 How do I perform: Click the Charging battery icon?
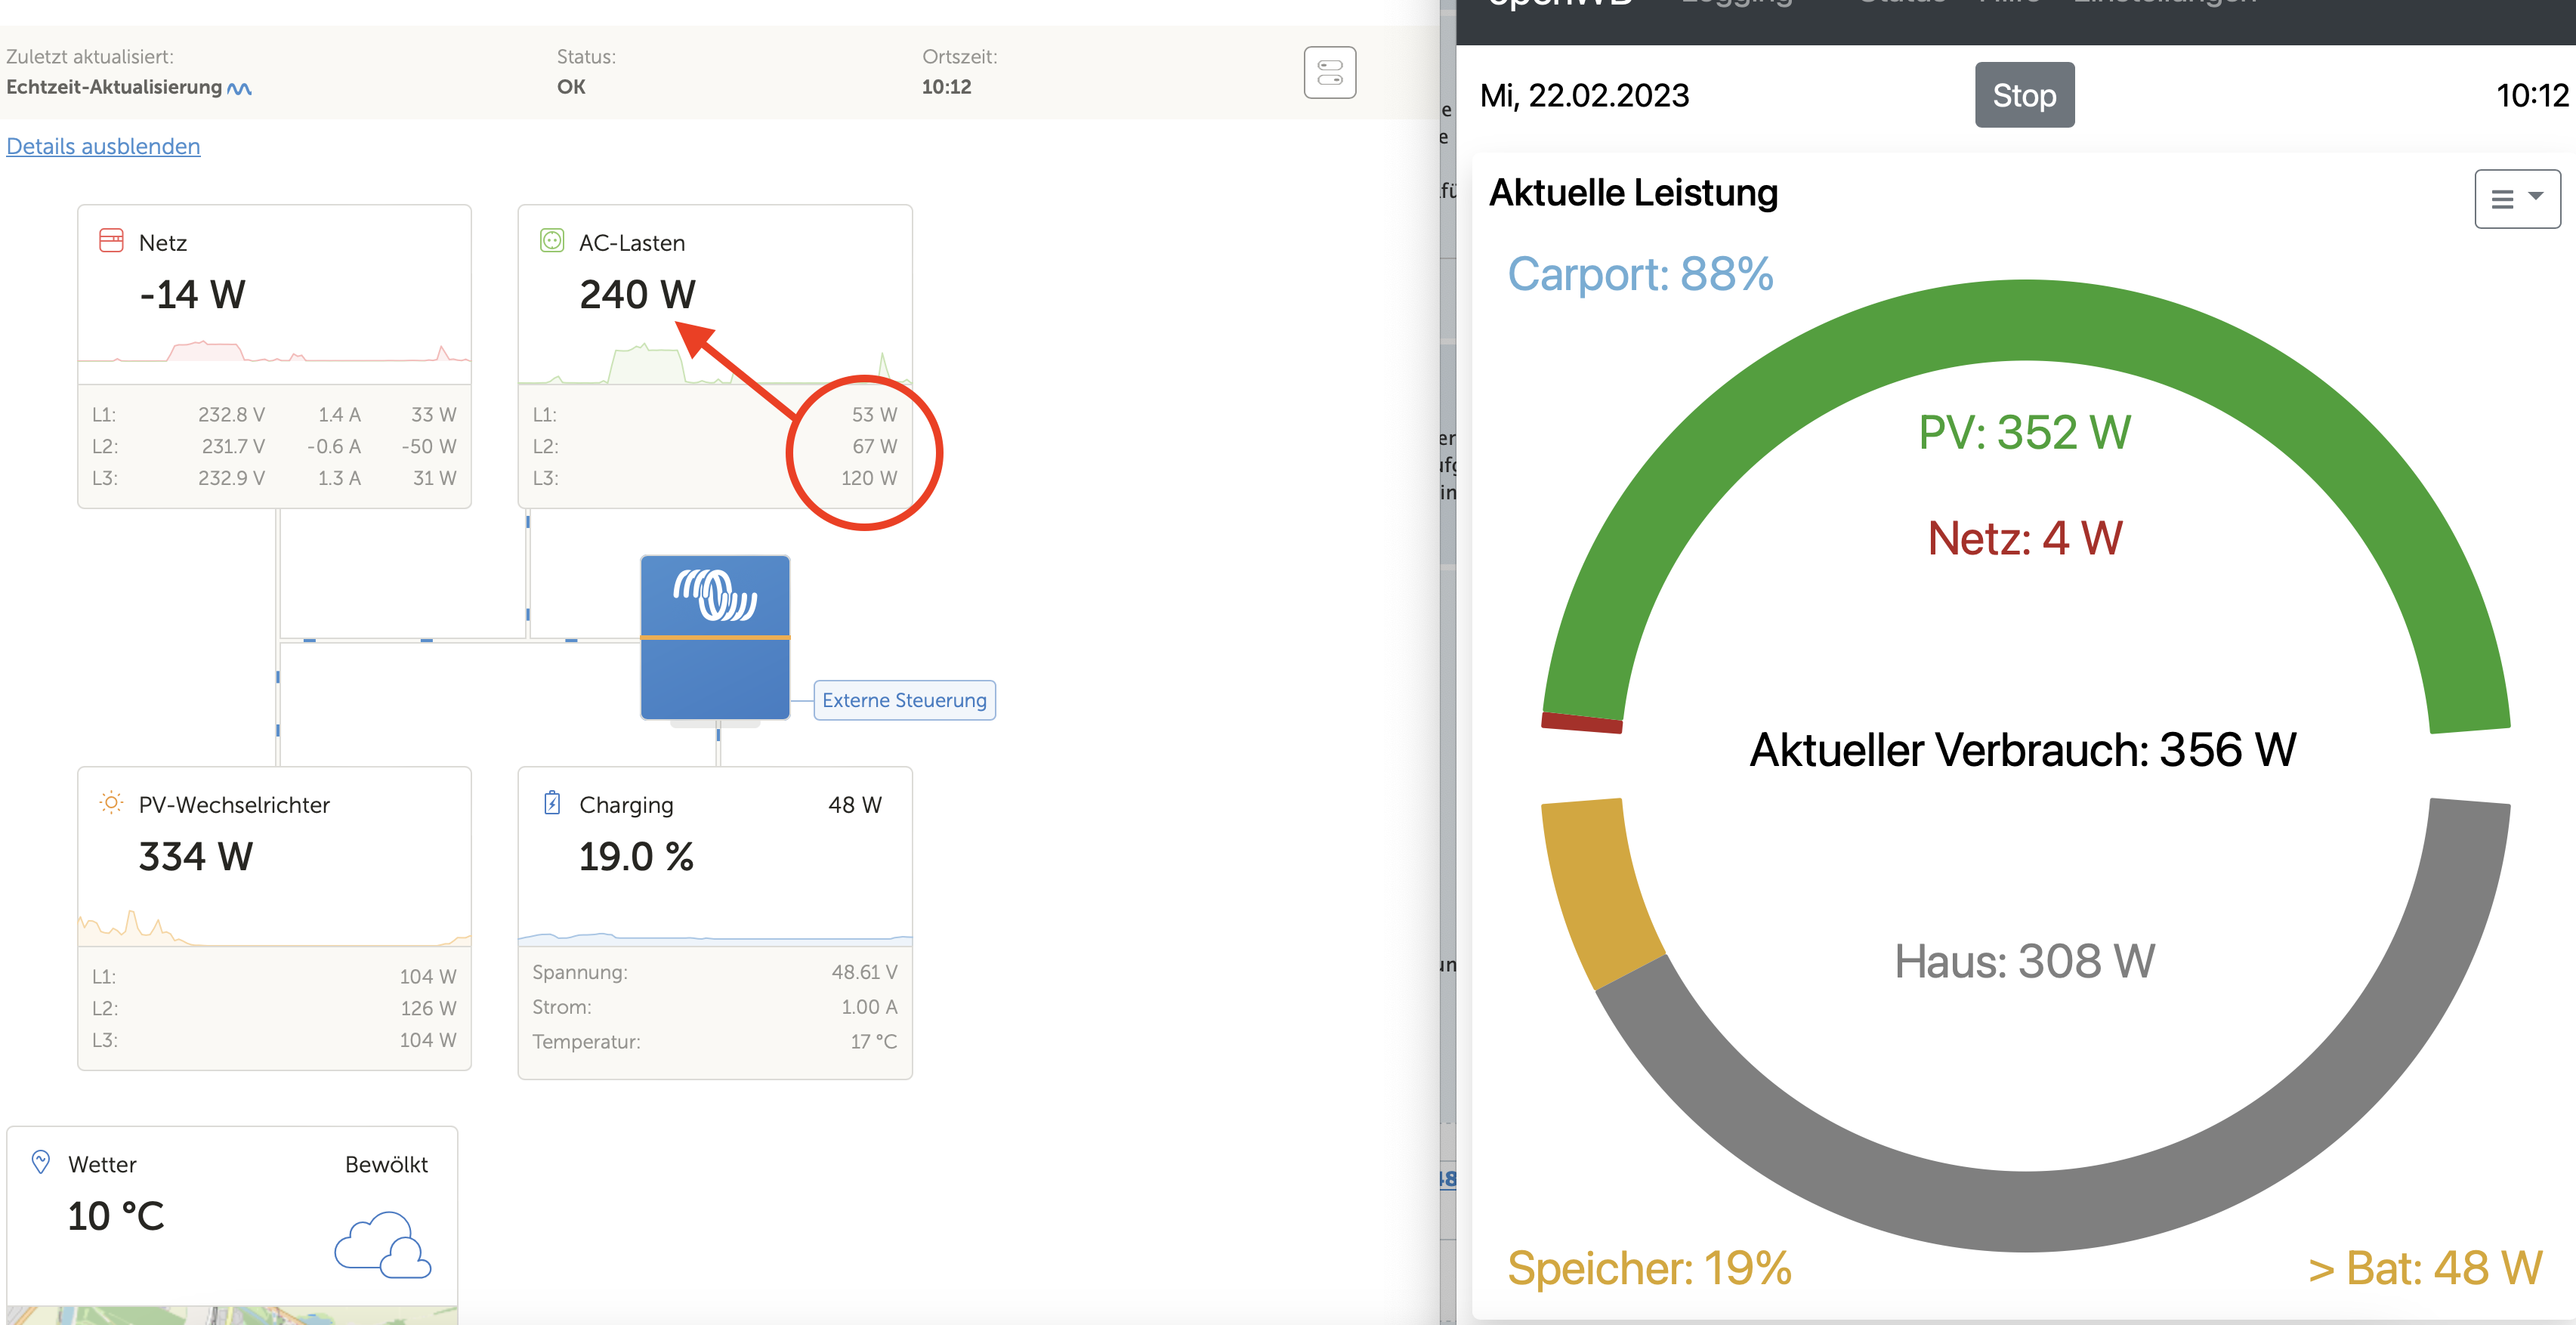point(552,803)
